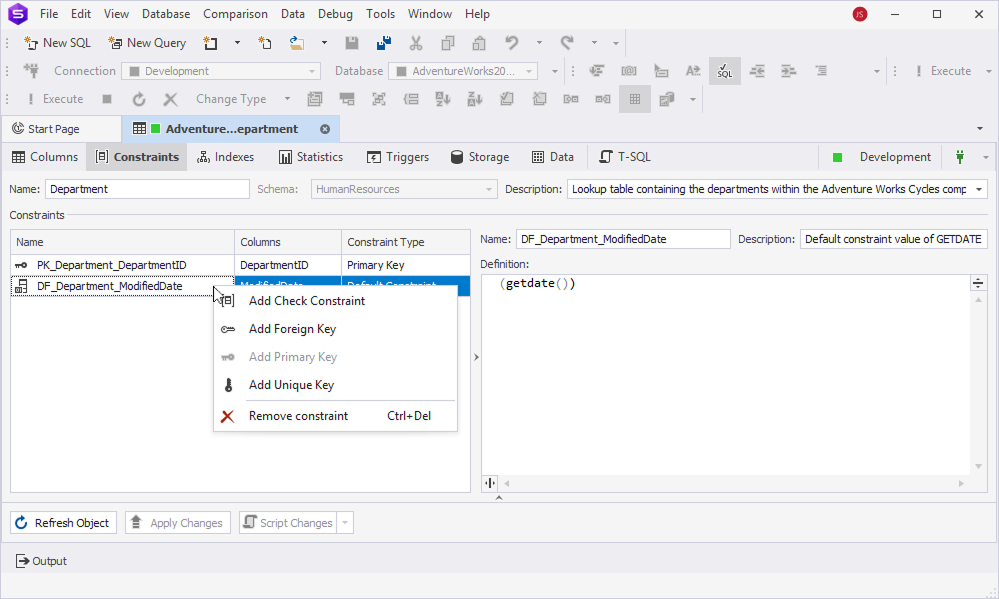Open dropdown arrow next to Open folder
The image size is (999, 599).
click(x=324, y=43)
